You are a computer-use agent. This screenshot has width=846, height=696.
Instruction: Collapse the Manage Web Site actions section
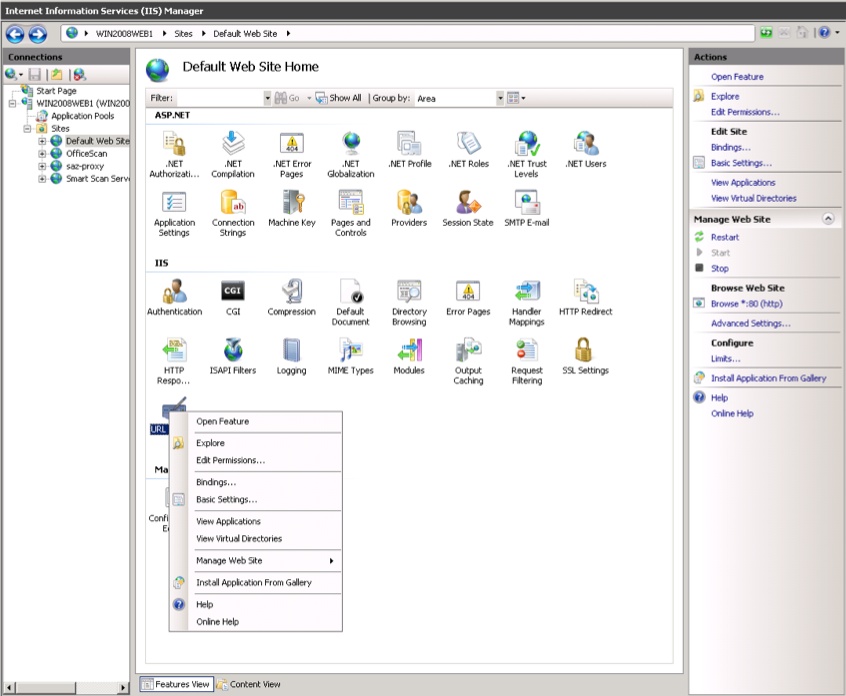pos(828,219)
